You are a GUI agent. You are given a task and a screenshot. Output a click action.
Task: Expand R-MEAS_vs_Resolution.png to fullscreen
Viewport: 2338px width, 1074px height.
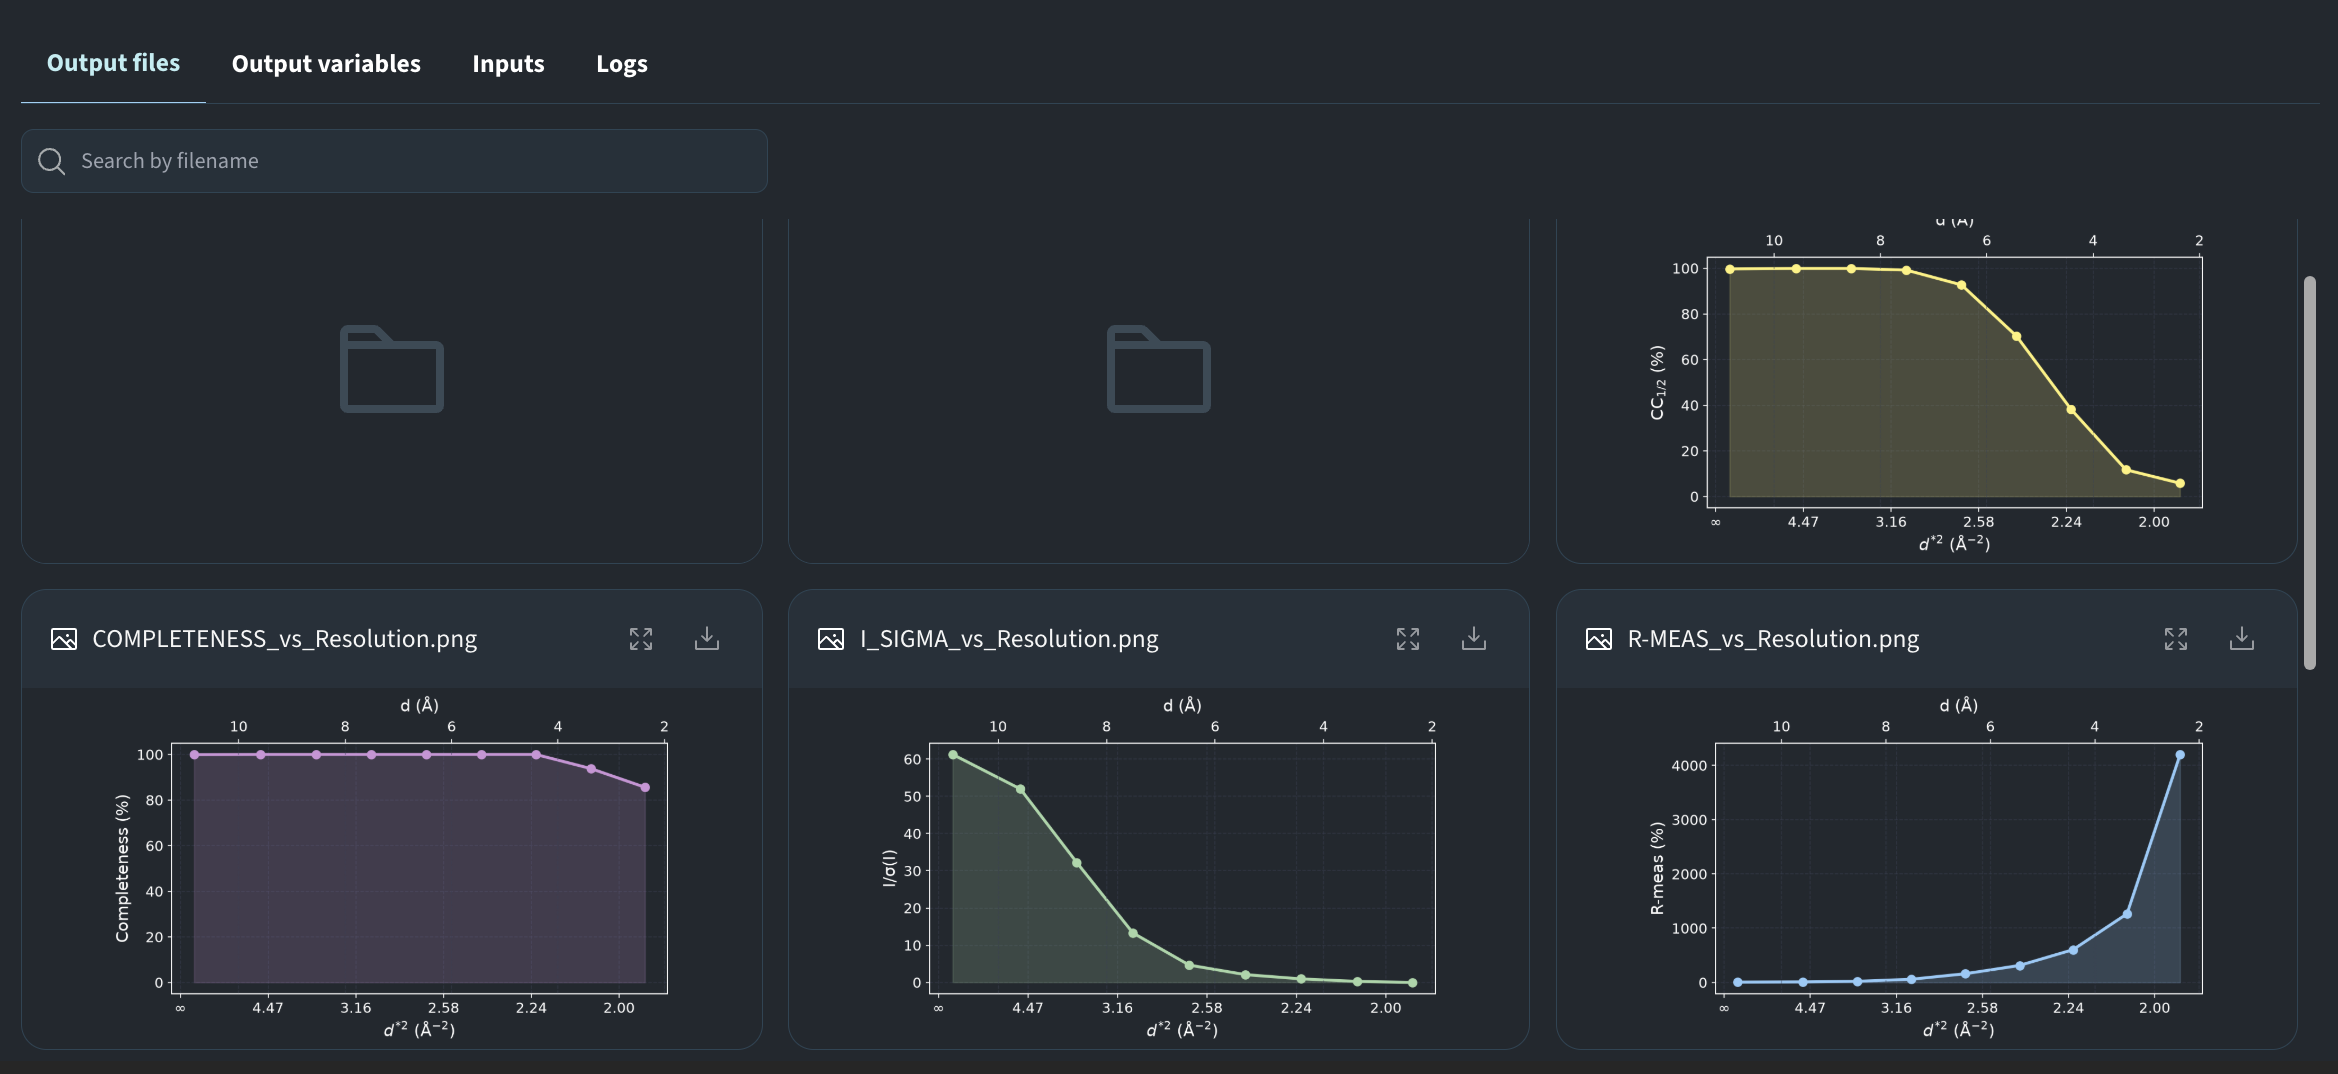tap(2176, 639)
